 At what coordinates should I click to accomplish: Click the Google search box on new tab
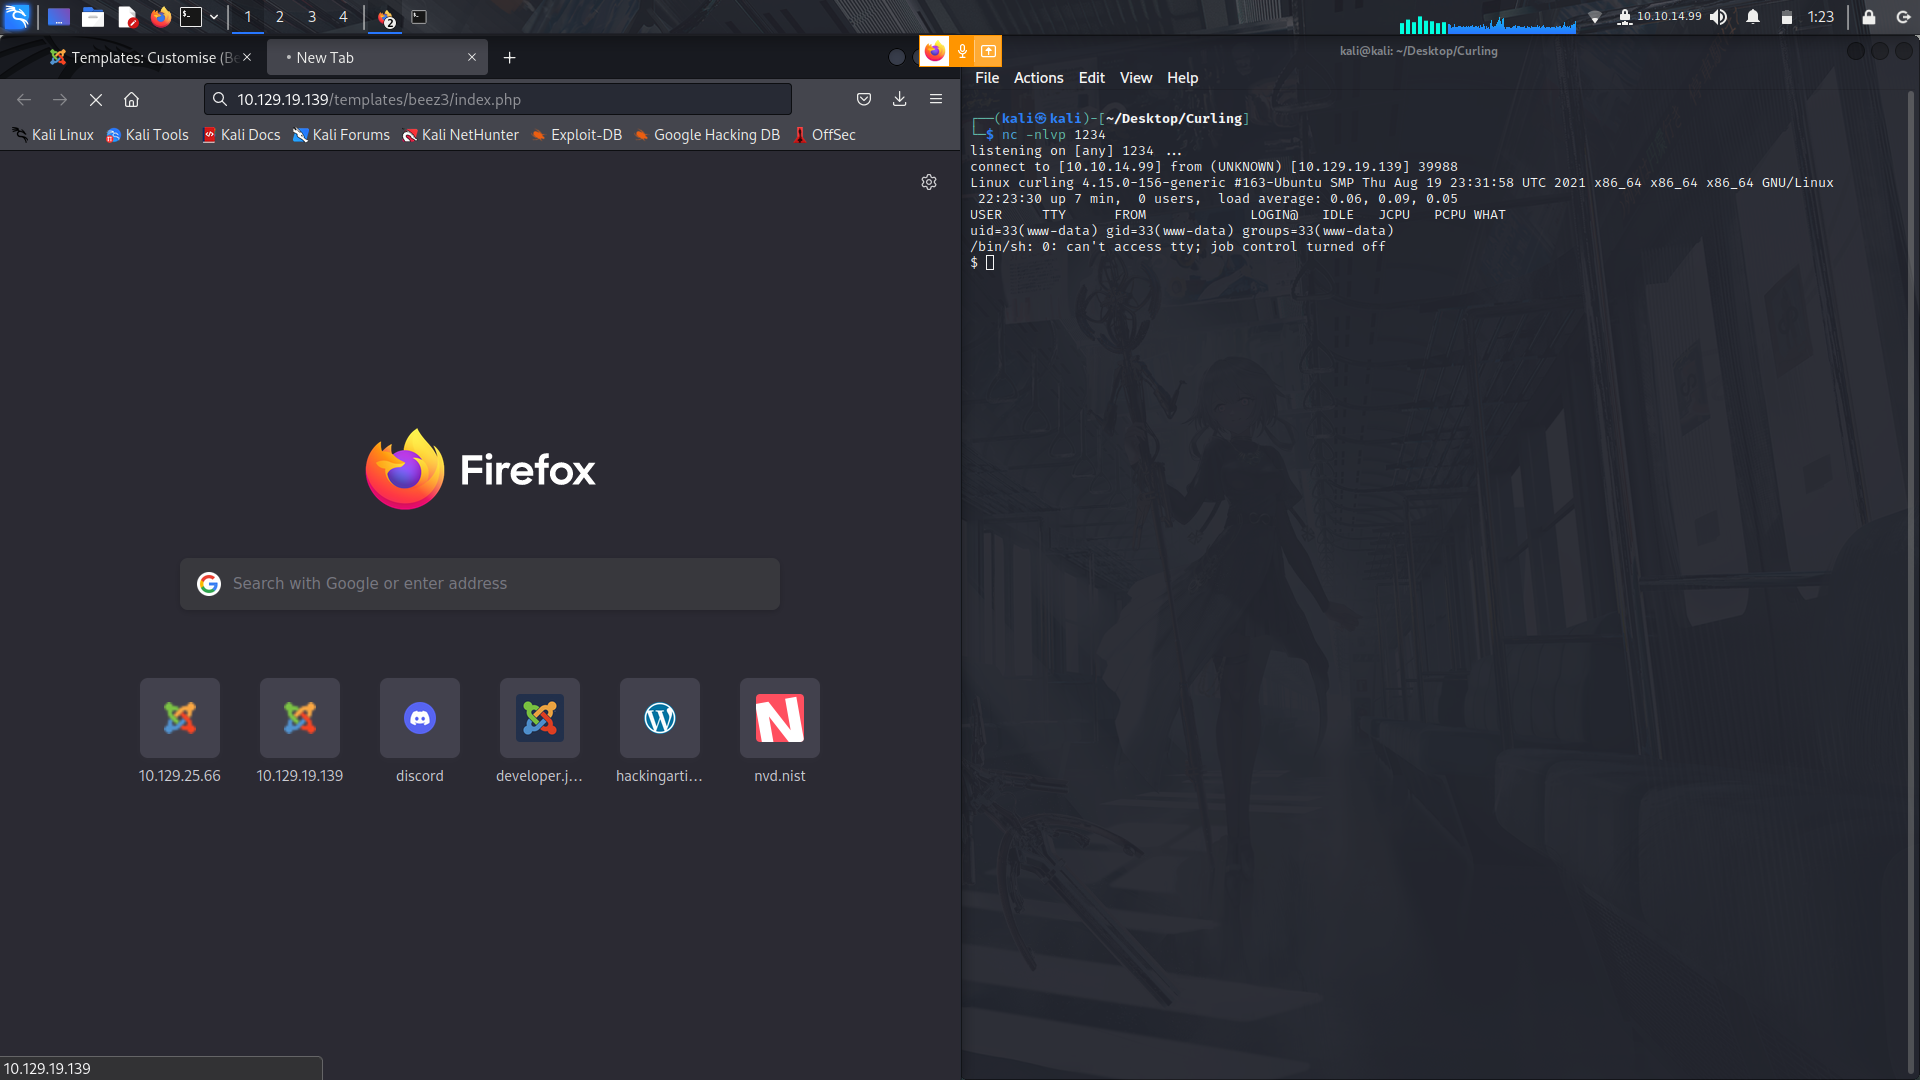(480, 584)
